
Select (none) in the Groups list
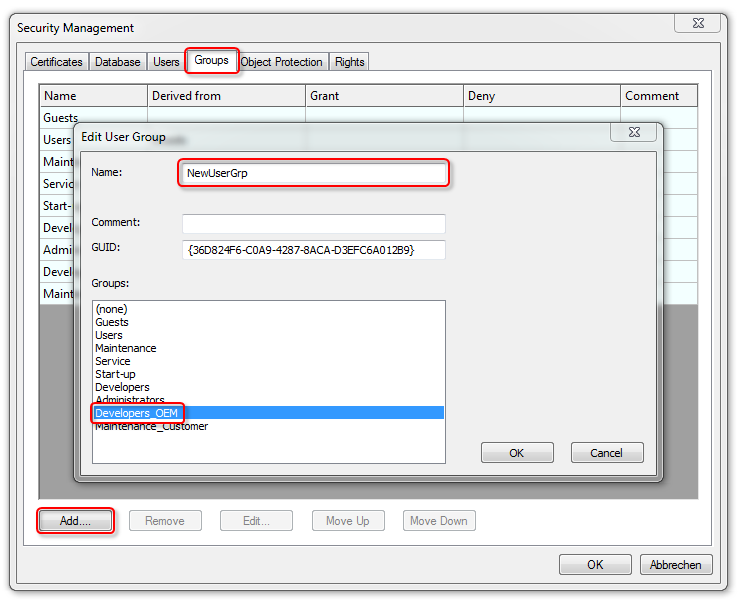269,309
